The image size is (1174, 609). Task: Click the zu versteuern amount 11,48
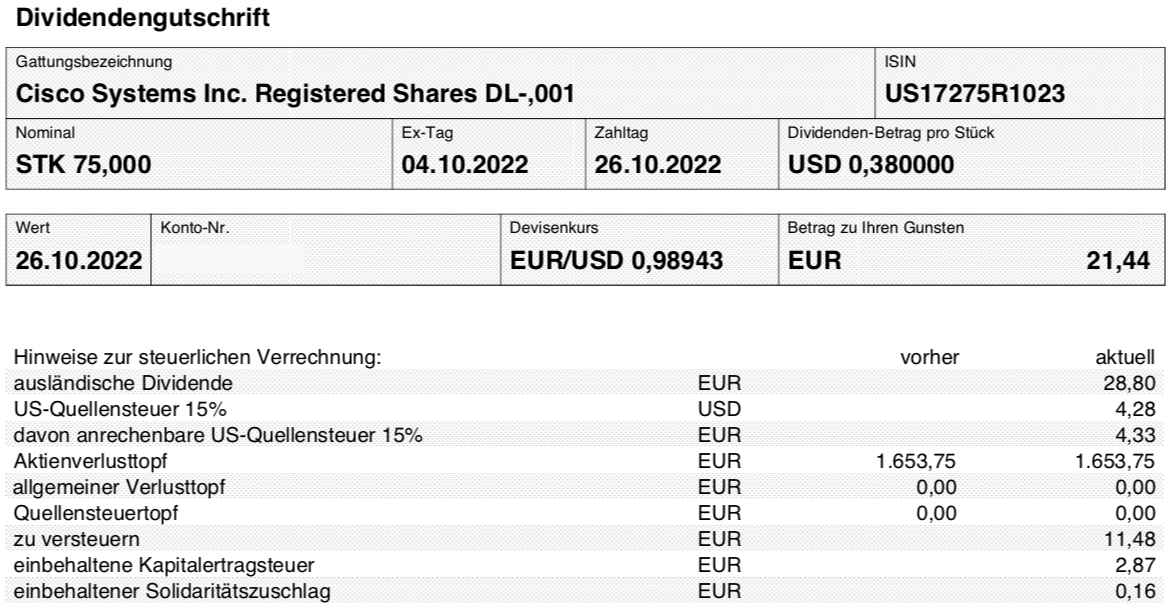1129,539
